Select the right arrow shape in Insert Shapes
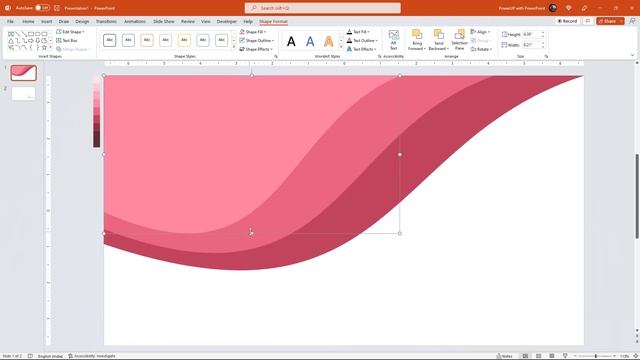The image size is (640, 360). [x=31, y=41]
